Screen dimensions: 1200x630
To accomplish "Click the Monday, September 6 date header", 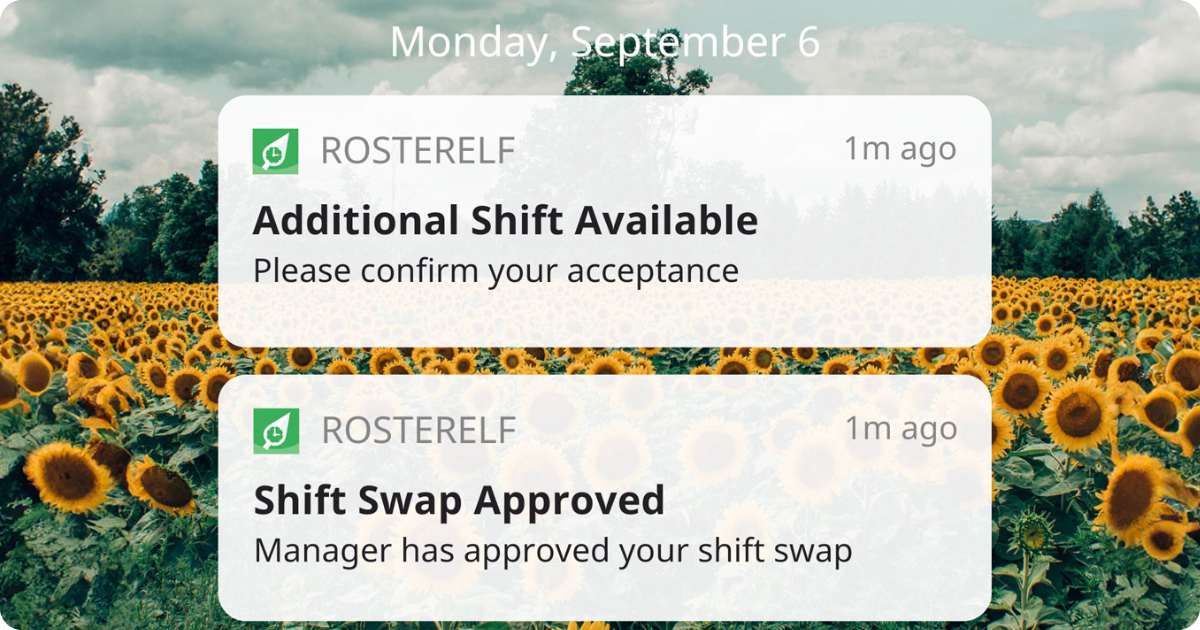I will click(605, 43).
